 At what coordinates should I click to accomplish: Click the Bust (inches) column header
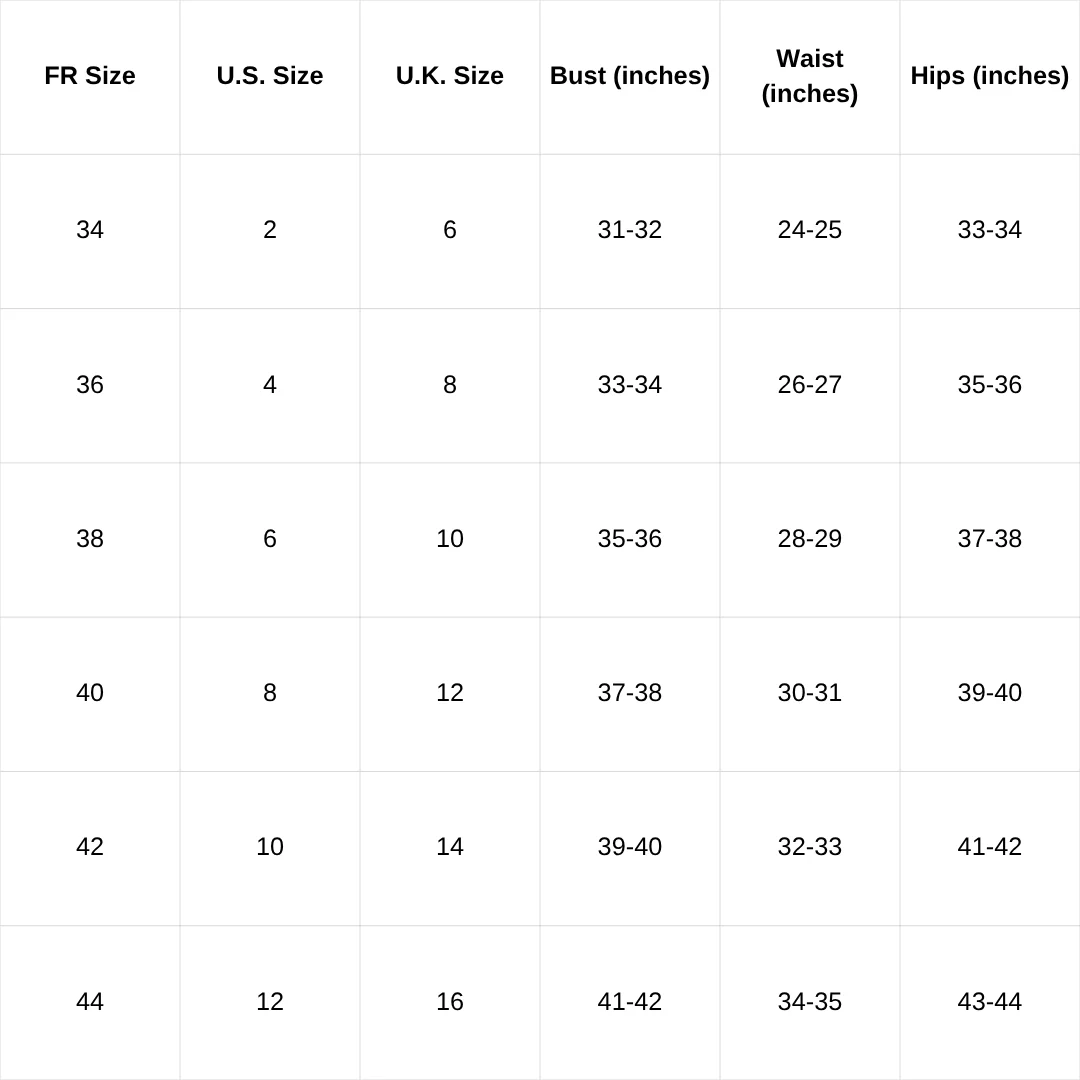pos(630,76)
